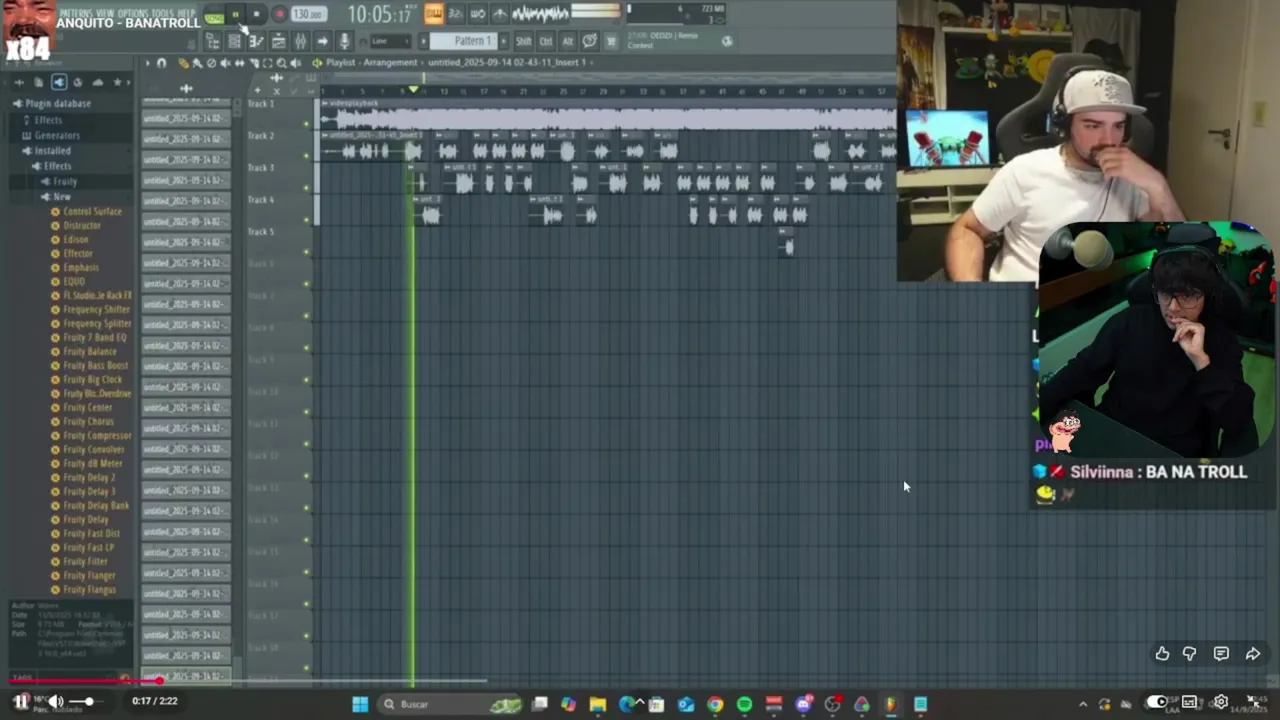Toggle mute LED on Track 2
Image resolution: width=1280 pixels, height=720 pixels.
click(307, 156)
